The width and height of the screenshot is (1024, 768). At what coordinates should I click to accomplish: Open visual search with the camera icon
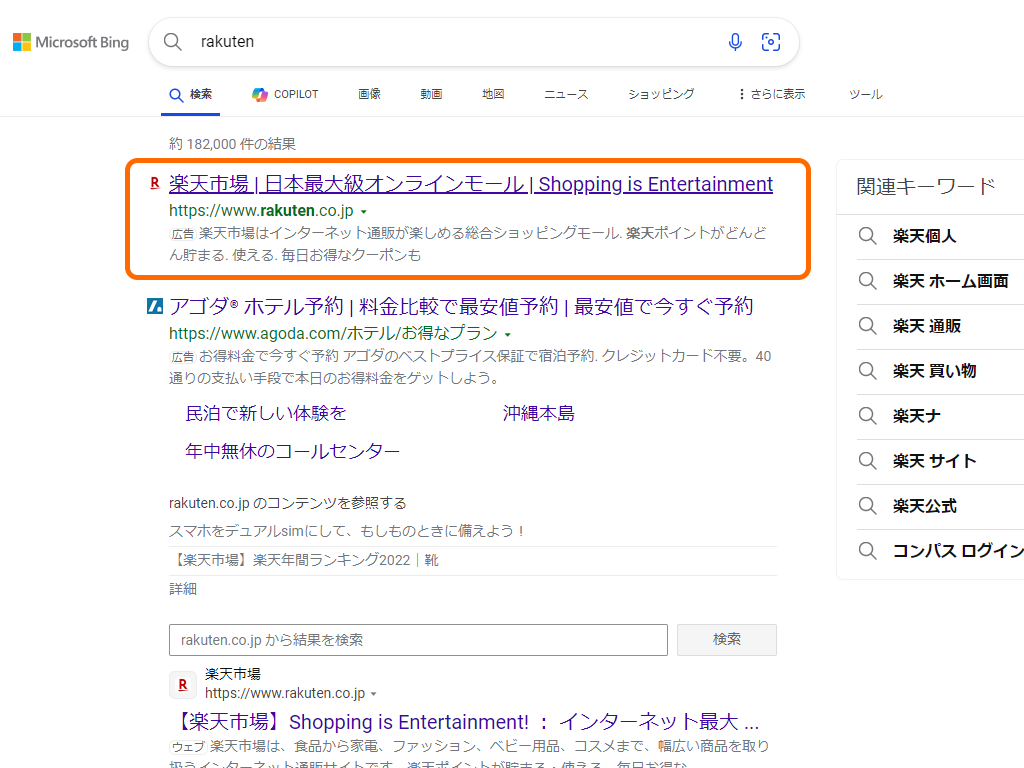point(770,42)
